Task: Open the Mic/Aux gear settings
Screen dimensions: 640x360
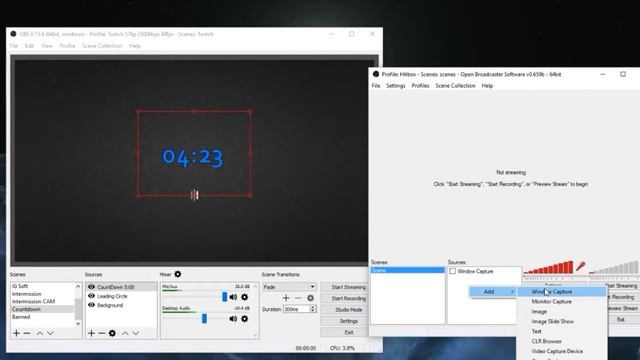Action: coord(244,297)
